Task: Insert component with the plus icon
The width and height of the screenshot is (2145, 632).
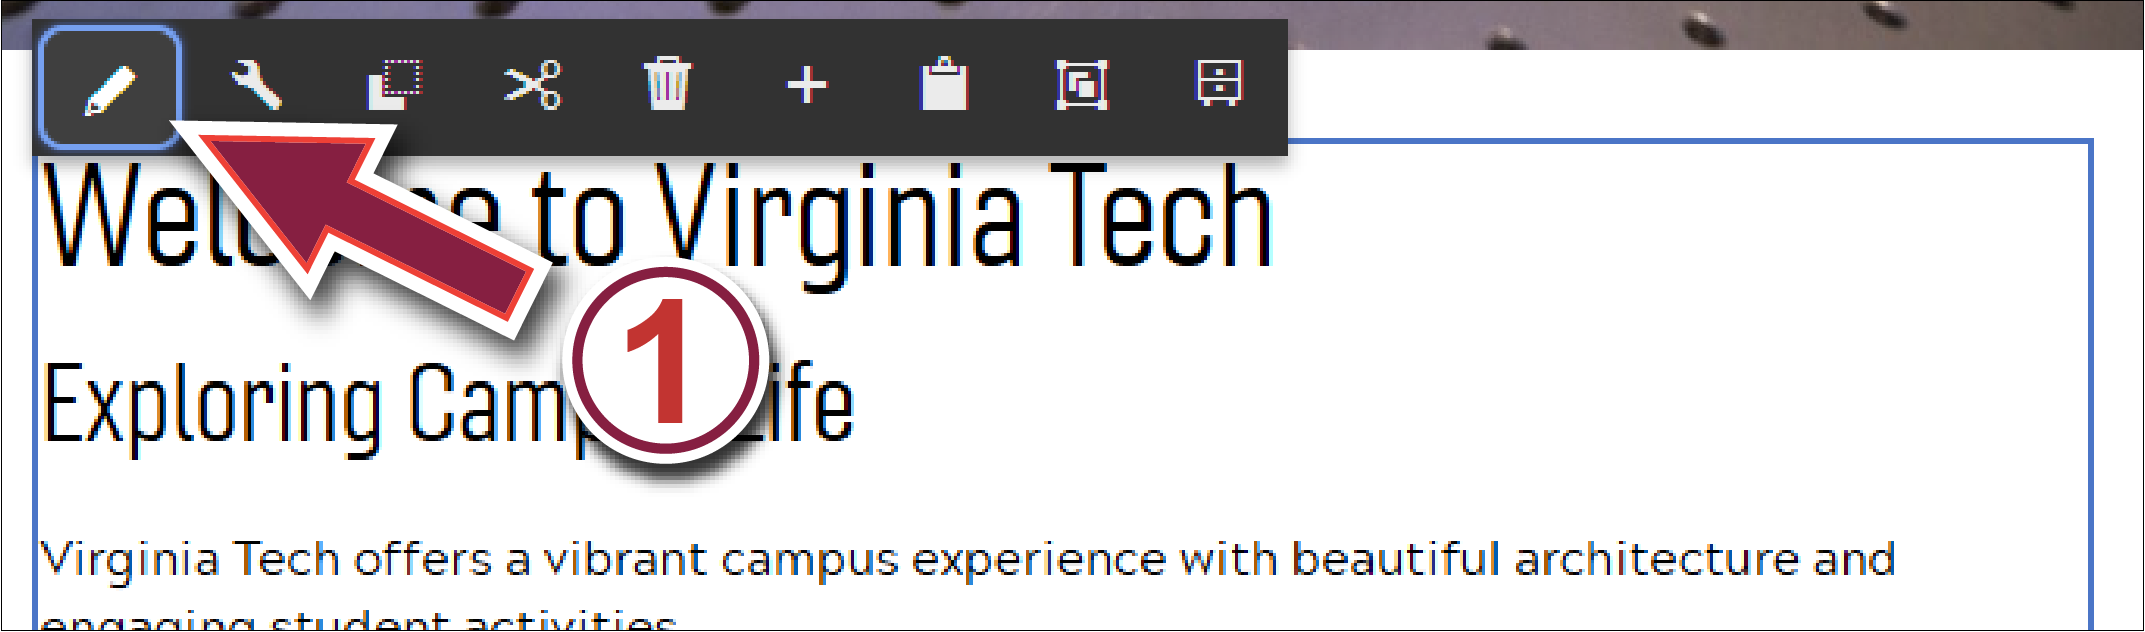Action: tap(807, 86)
